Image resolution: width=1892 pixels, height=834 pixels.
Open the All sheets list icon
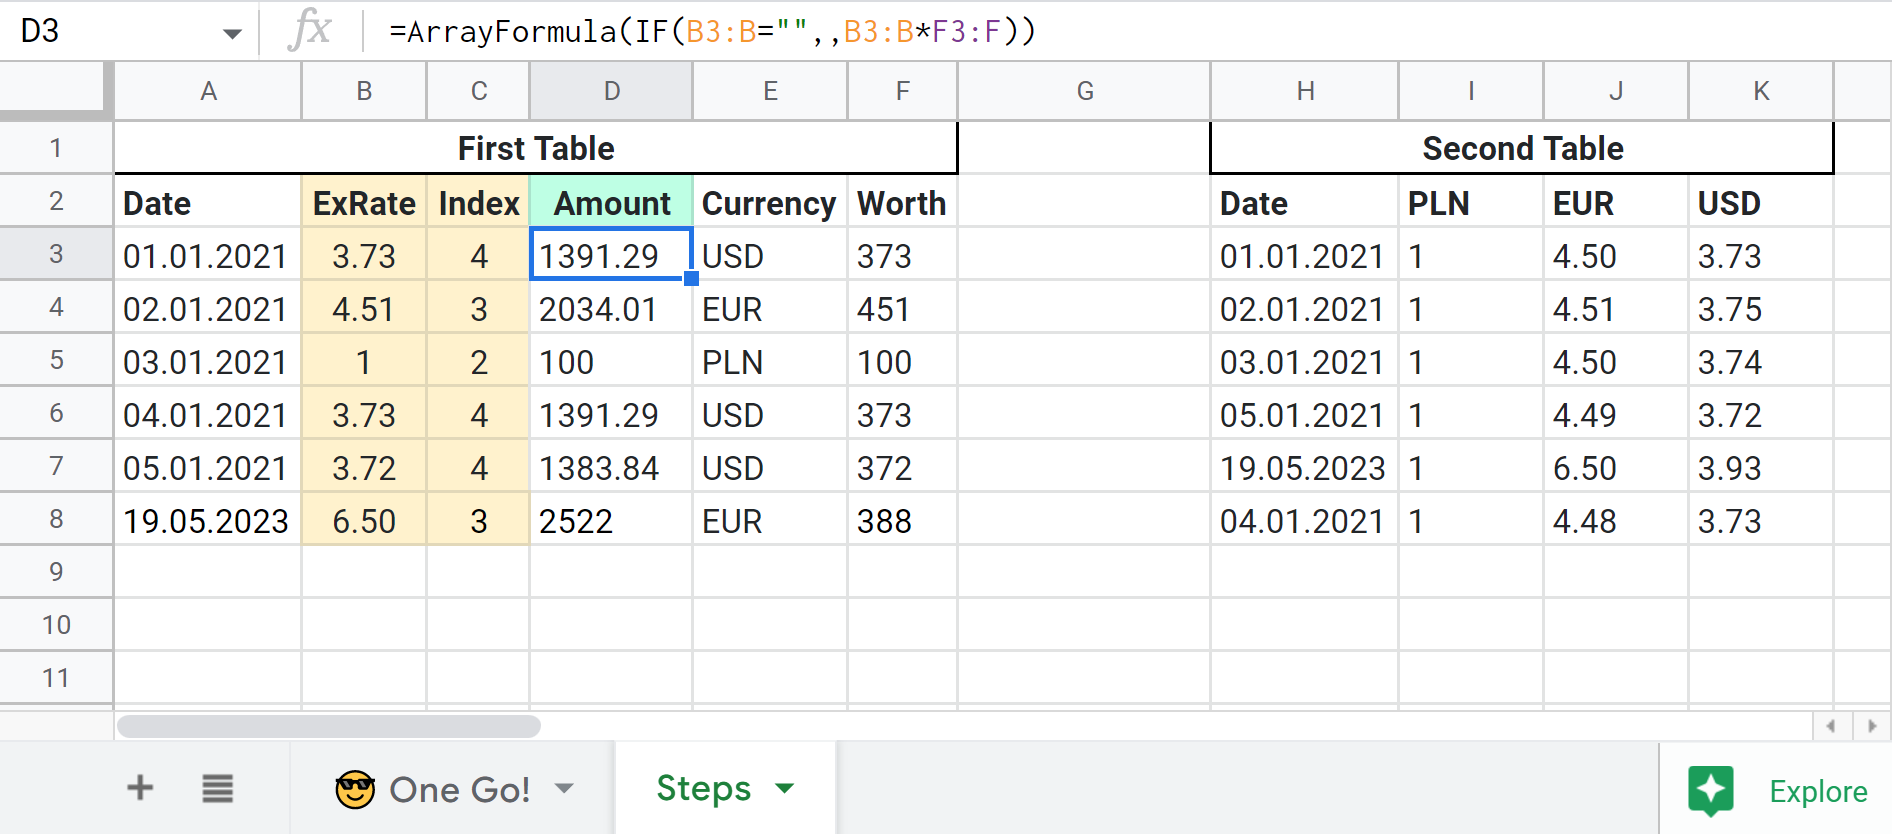(x=217, y=789)
